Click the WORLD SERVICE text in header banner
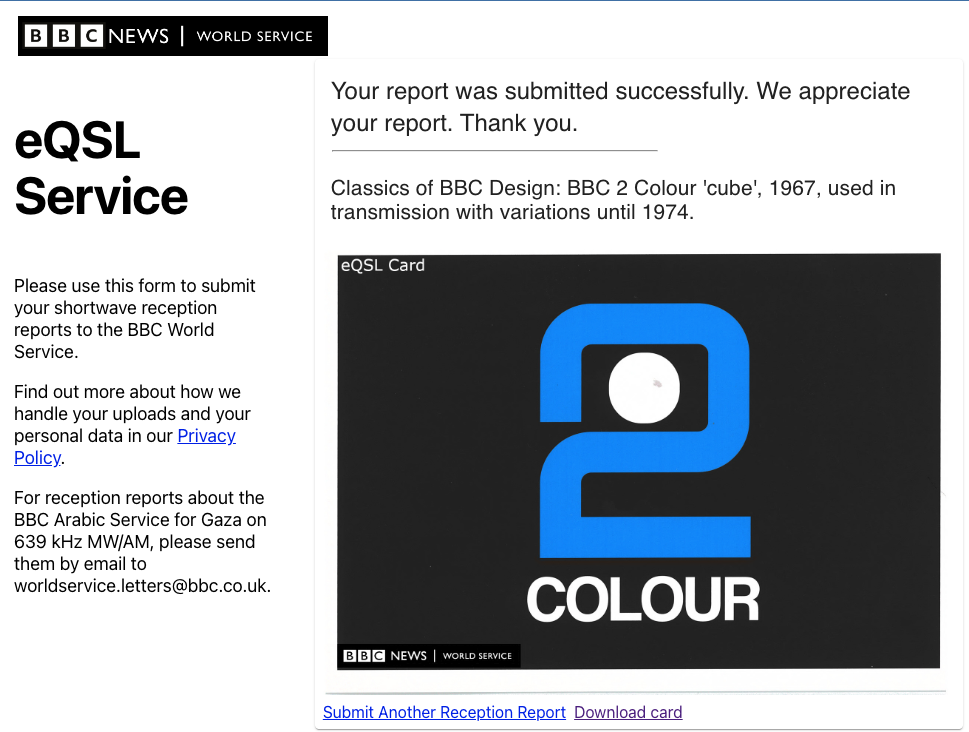969x732 pixels. click(254, 37)
